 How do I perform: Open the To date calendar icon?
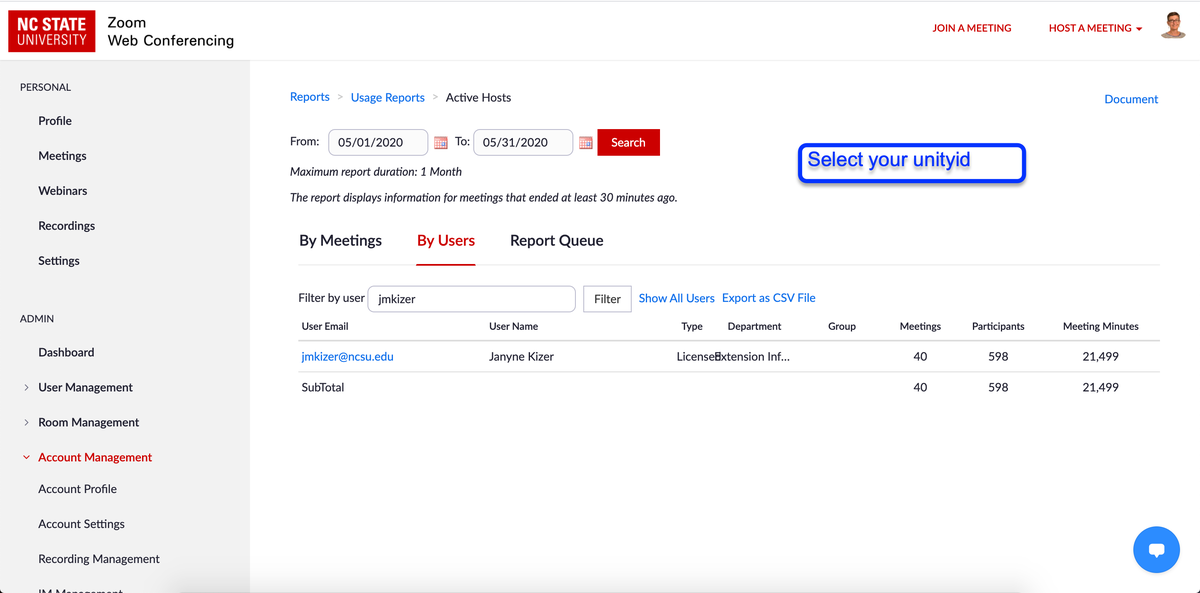(x=586, y=143)
